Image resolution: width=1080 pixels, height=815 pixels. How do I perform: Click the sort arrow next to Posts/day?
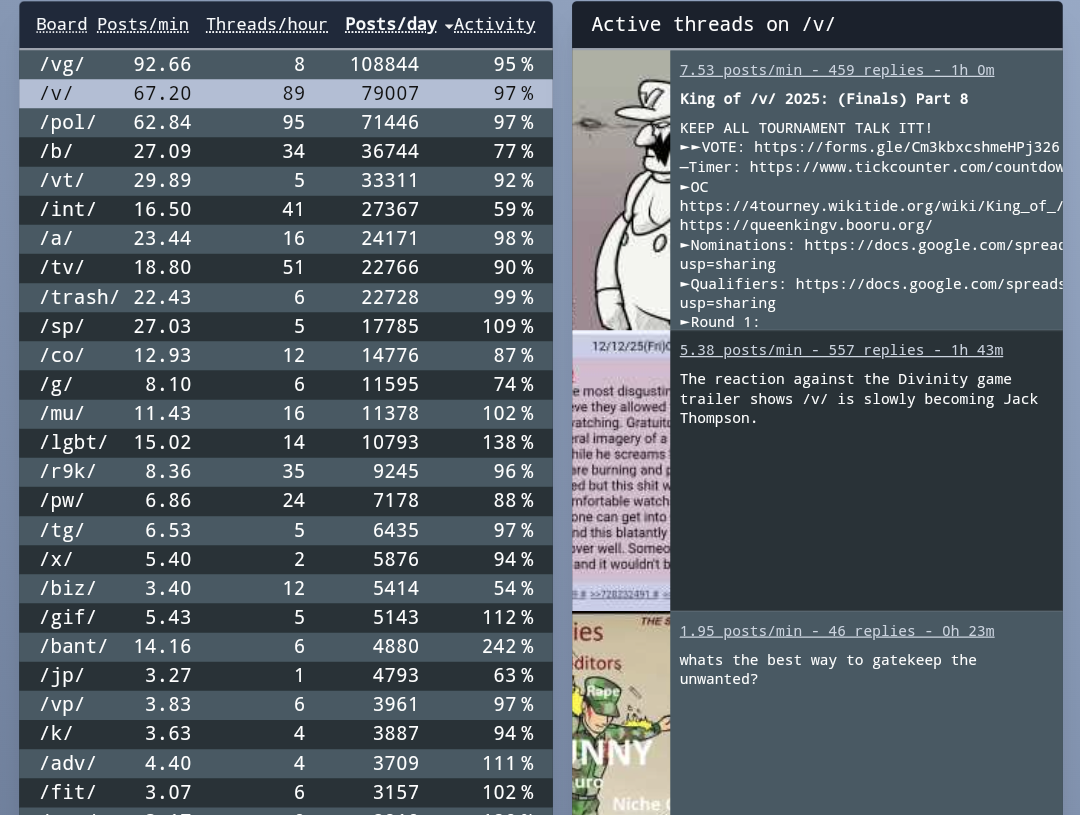(448, 26)
